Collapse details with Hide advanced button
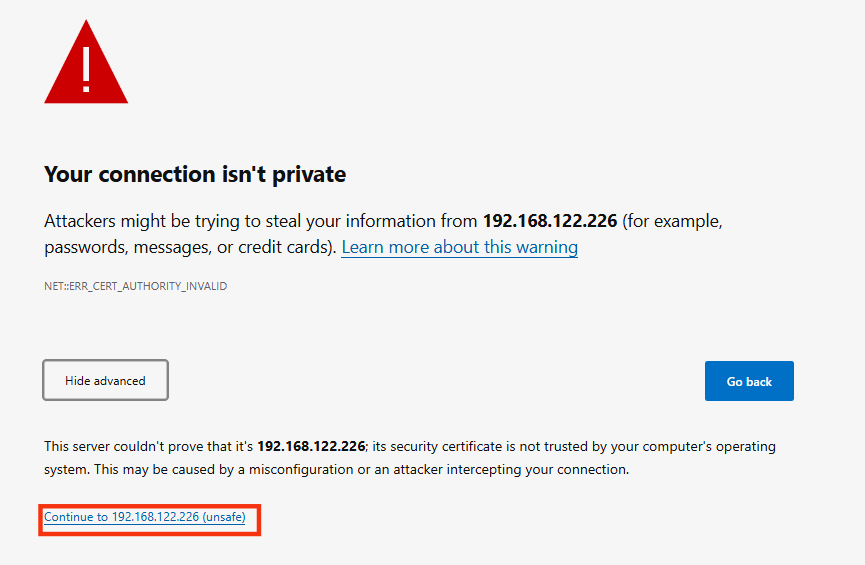Viewport: 865px width, 565px height. [x=105, y=381]
